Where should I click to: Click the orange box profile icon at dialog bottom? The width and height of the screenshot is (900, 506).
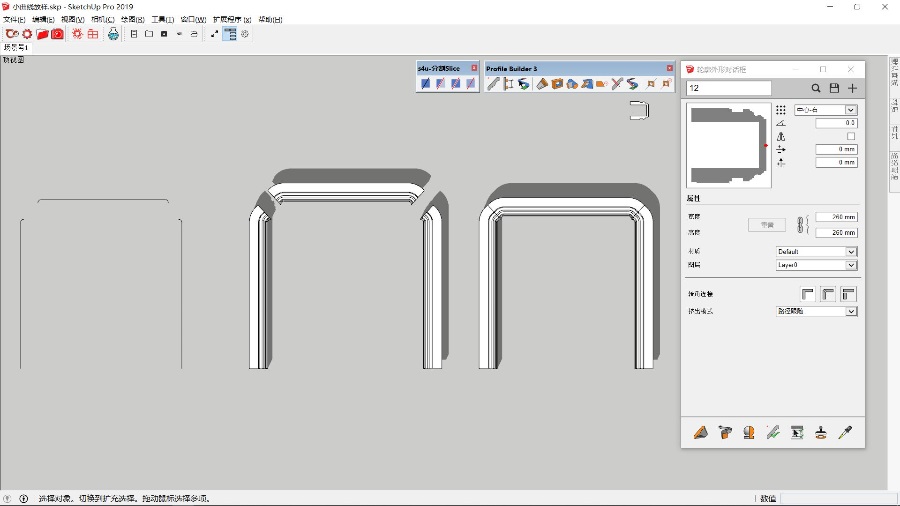pyautogui.click(x=725, y=433)
